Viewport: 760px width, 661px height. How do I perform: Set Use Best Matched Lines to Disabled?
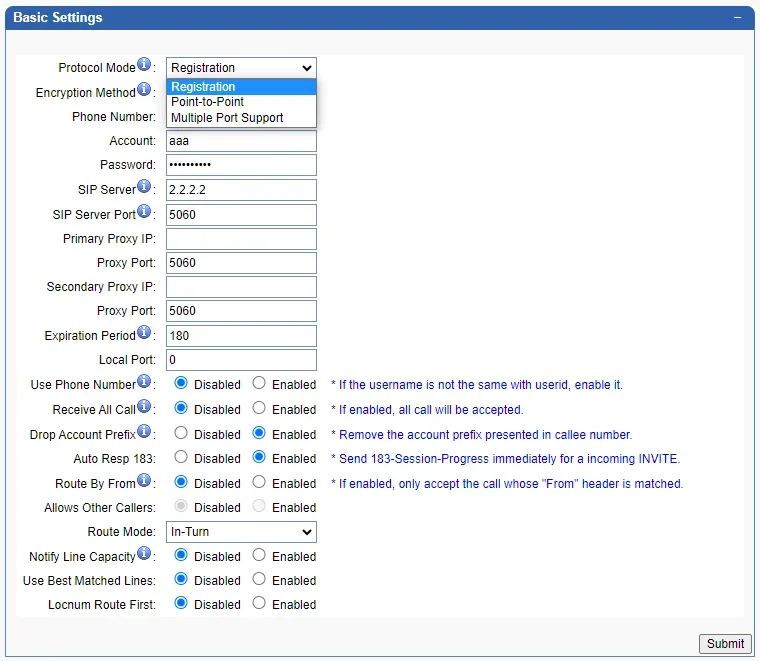coord(181,579)
